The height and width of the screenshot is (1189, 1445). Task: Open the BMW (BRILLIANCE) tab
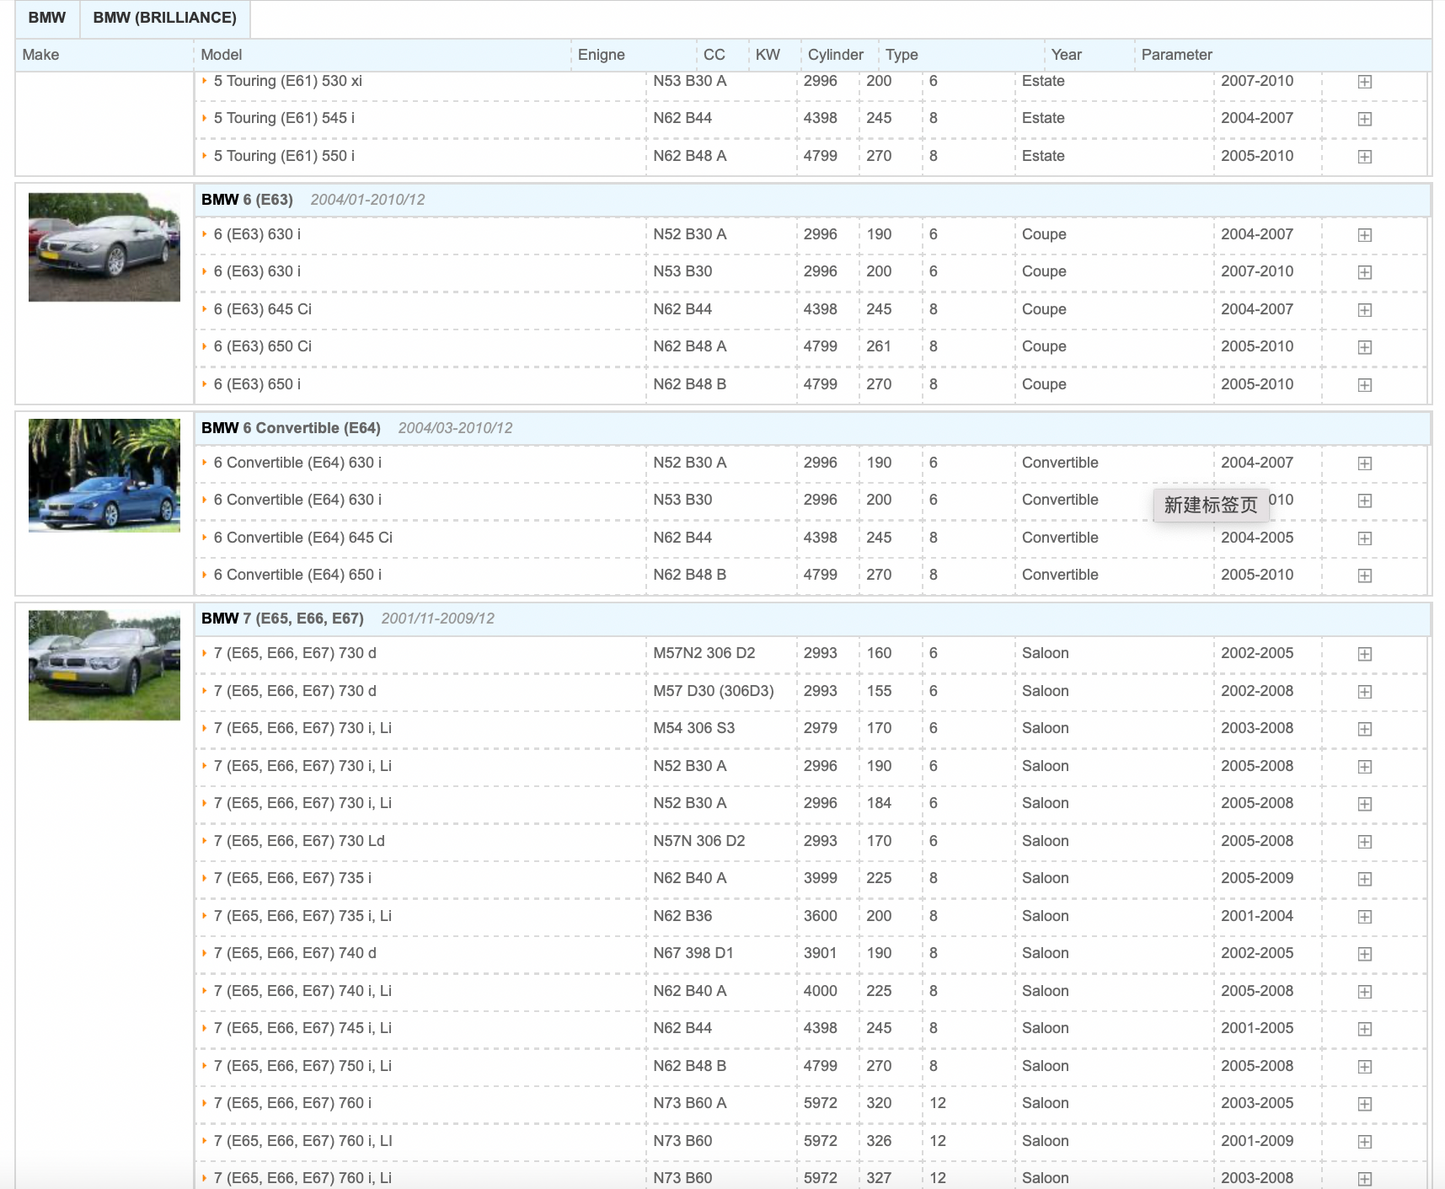[x=165, y=18]
